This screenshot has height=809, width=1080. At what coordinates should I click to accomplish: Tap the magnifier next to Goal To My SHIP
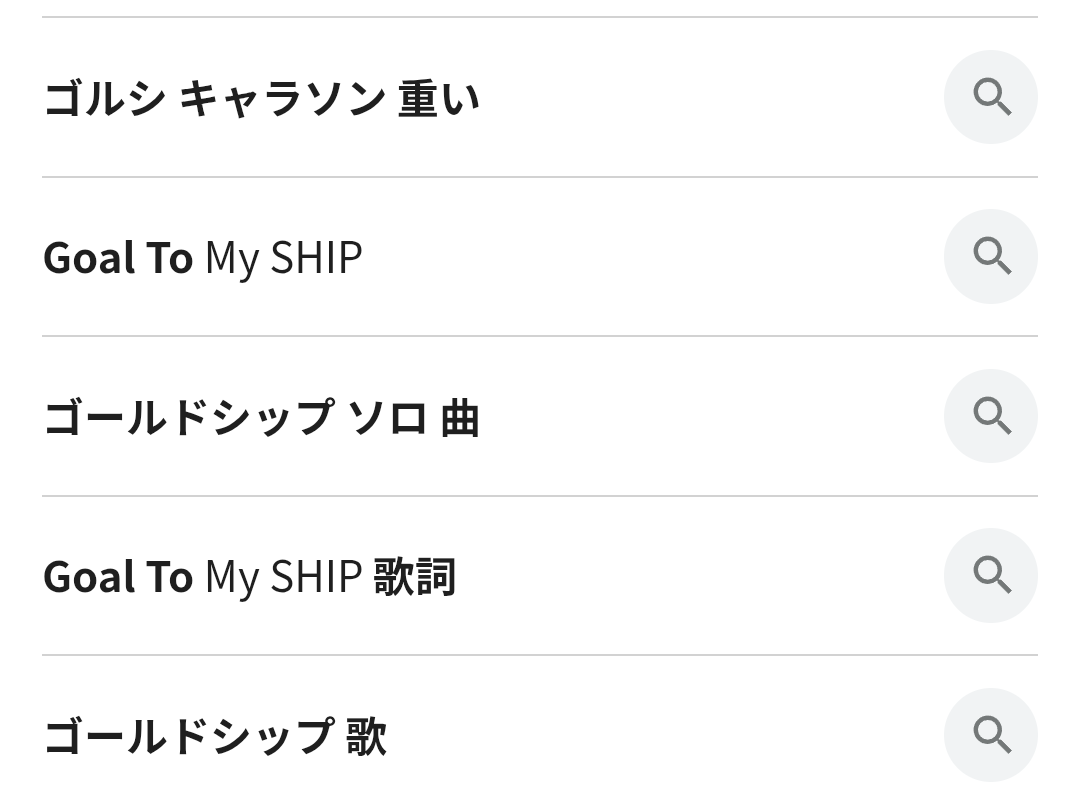pos(991,257)
